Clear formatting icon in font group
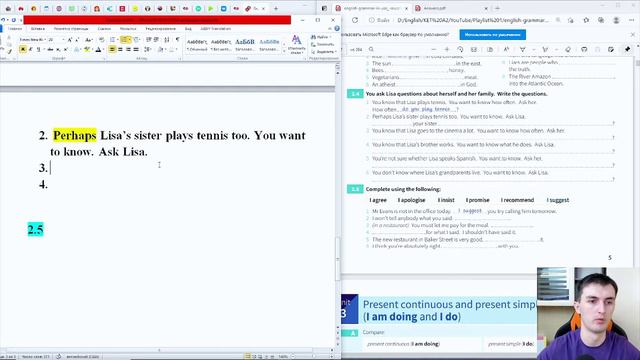Image resolution: width=640 pixels, height=360 pixels. (x=102, y=40)
